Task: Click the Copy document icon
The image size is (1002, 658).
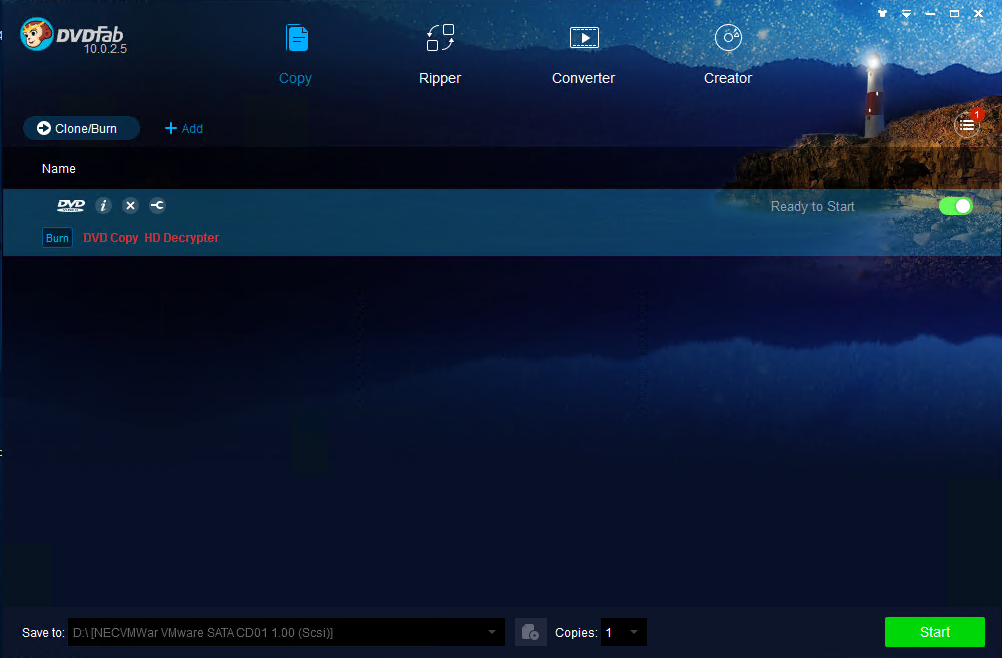Action: coord(297,38)
